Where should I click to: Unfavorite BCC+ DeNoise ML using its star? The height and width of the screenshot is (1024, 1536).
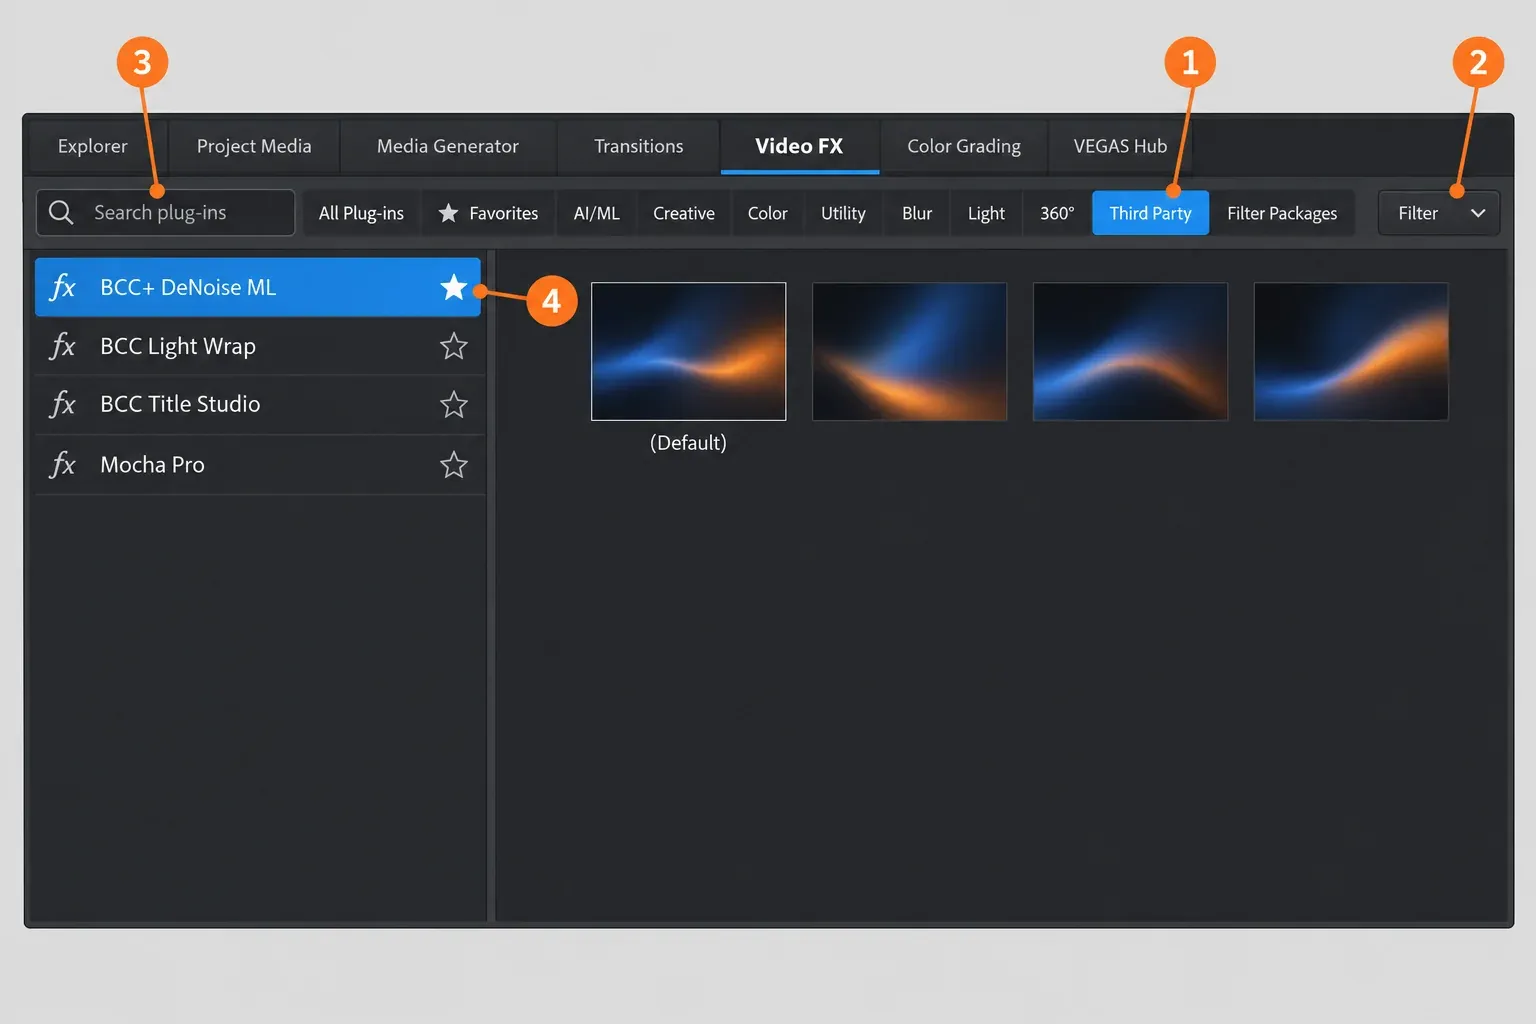pos(454,287)
